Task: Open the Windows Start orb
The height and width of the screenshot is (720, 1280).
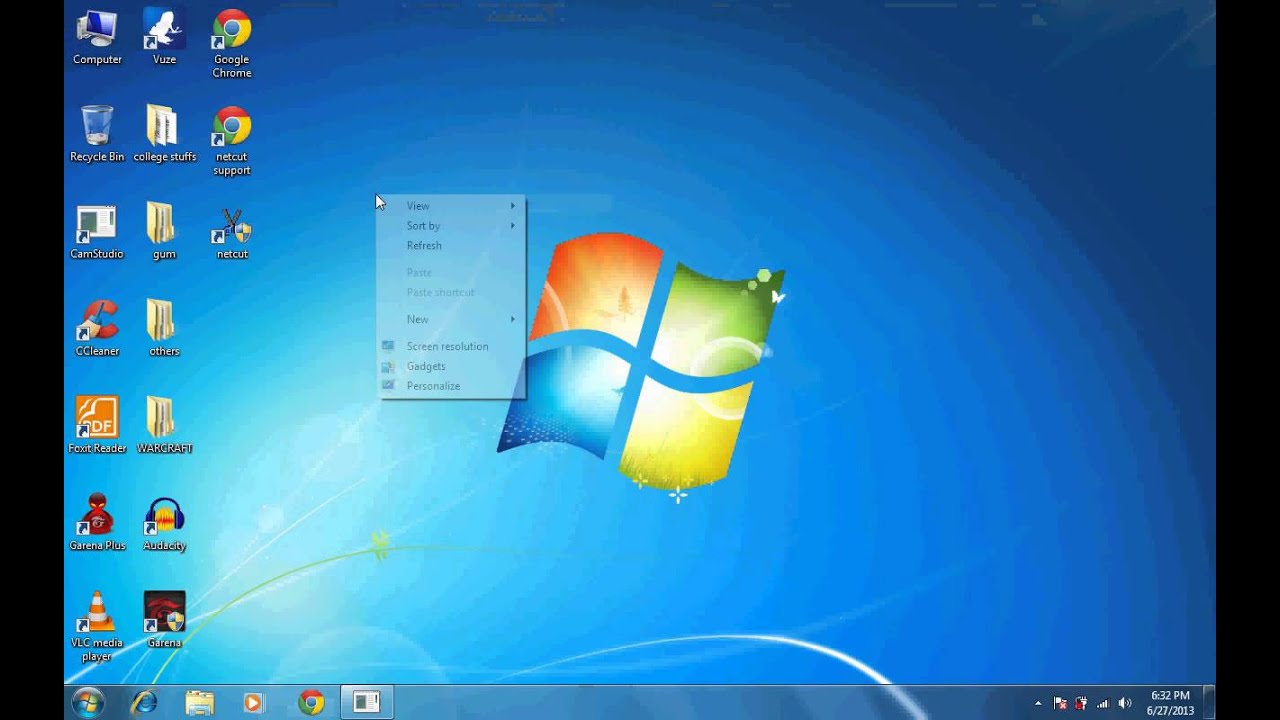Action: (x=88, y=703)
